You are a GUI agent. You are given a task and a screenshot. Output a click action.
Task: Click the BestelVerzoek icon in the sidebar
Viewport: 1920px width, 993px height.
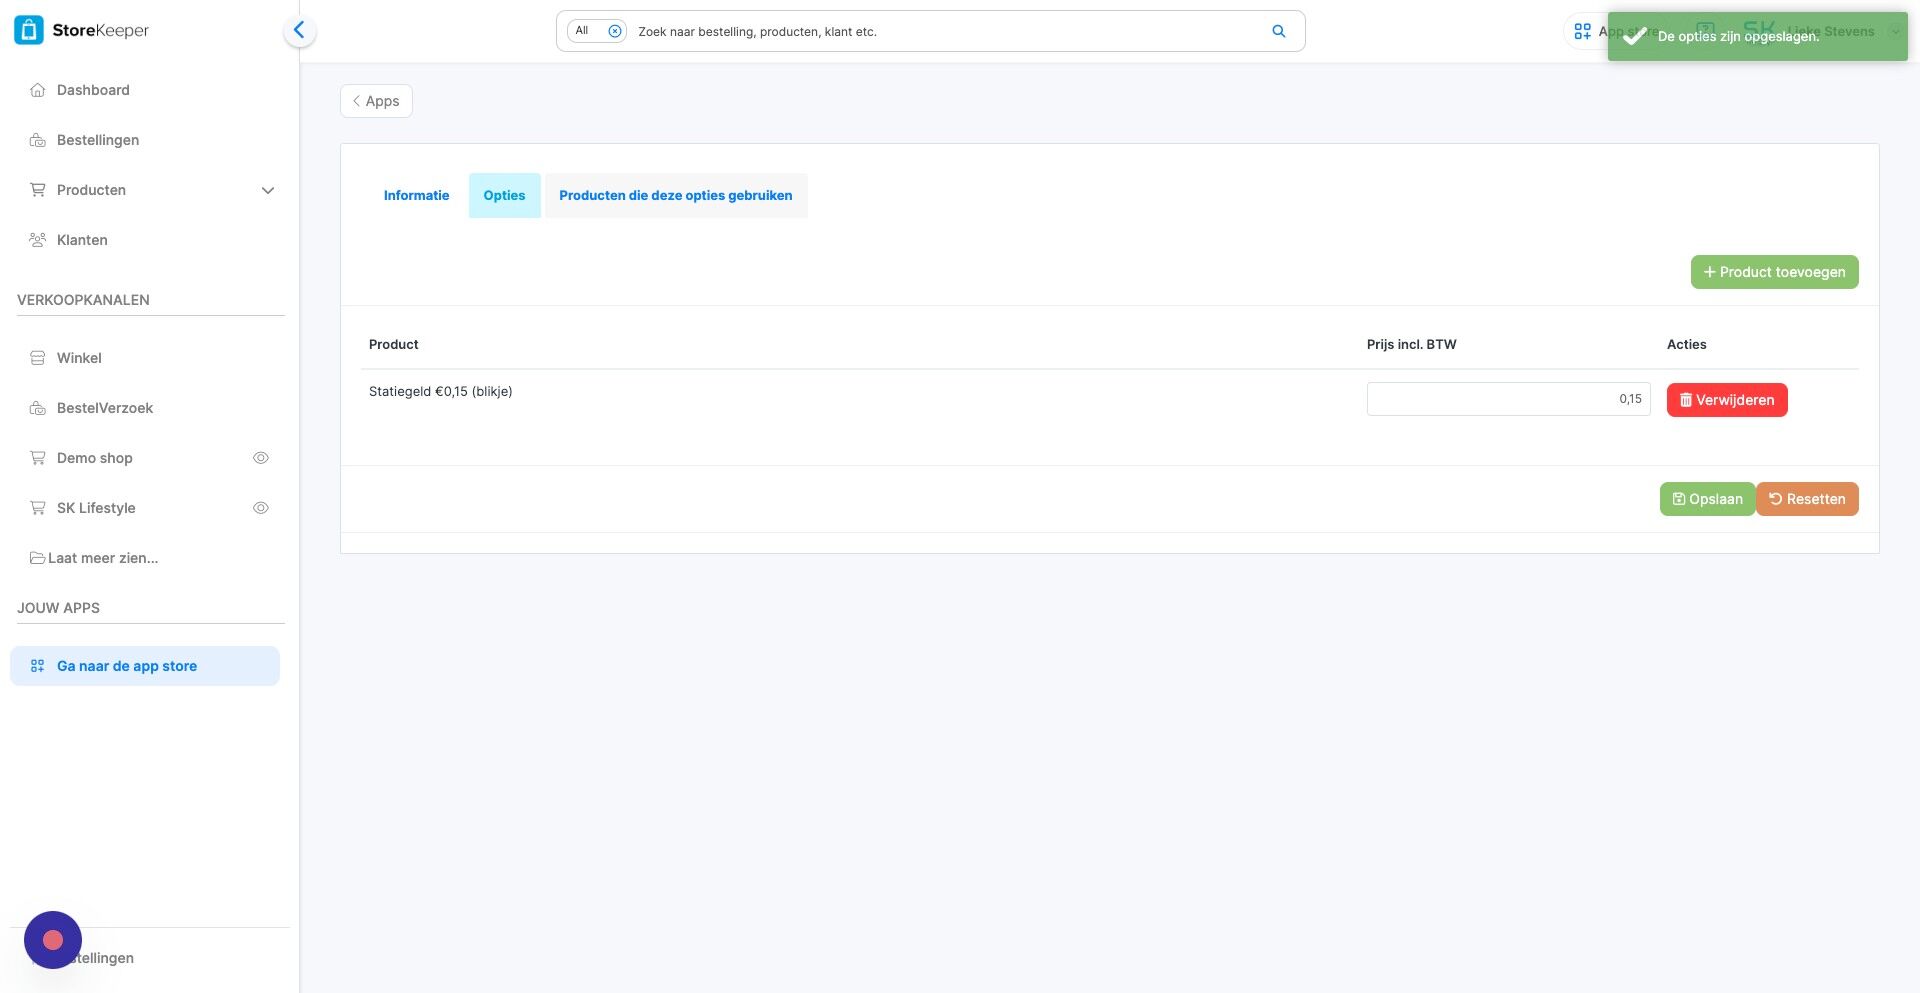coord(38,408)
